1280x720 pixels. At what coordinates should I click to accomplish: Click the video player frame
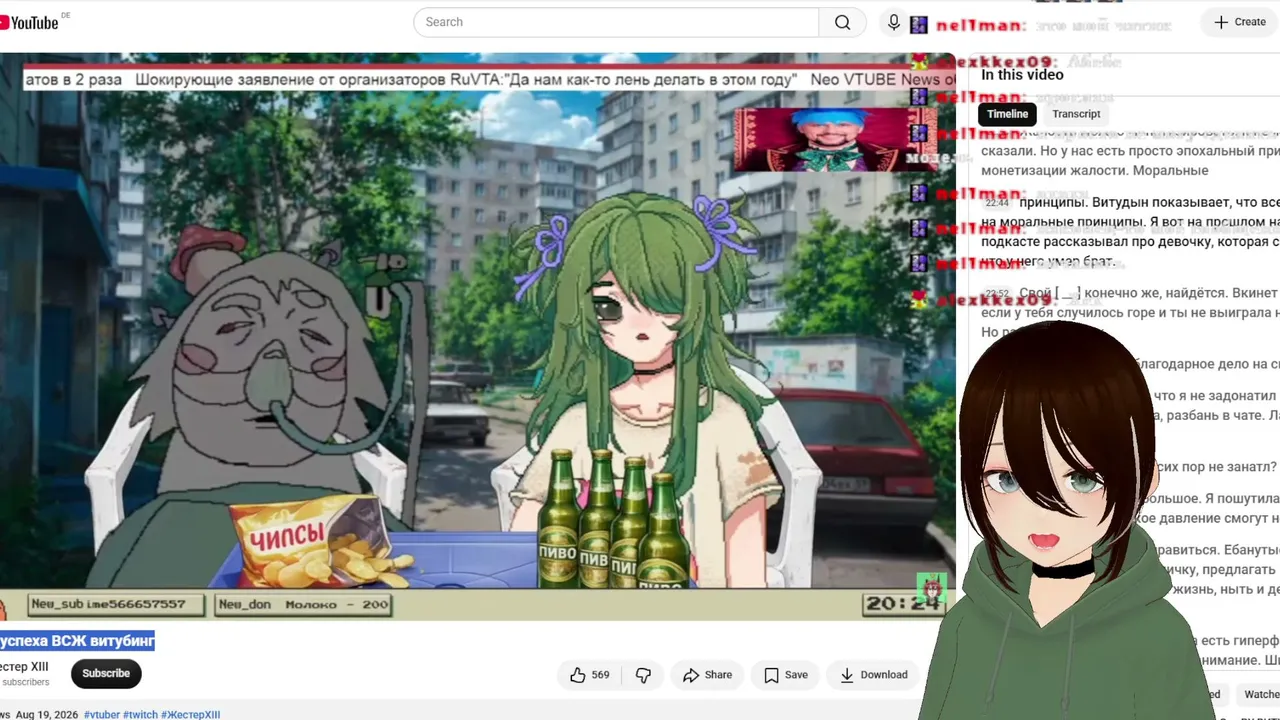[477, 336]
